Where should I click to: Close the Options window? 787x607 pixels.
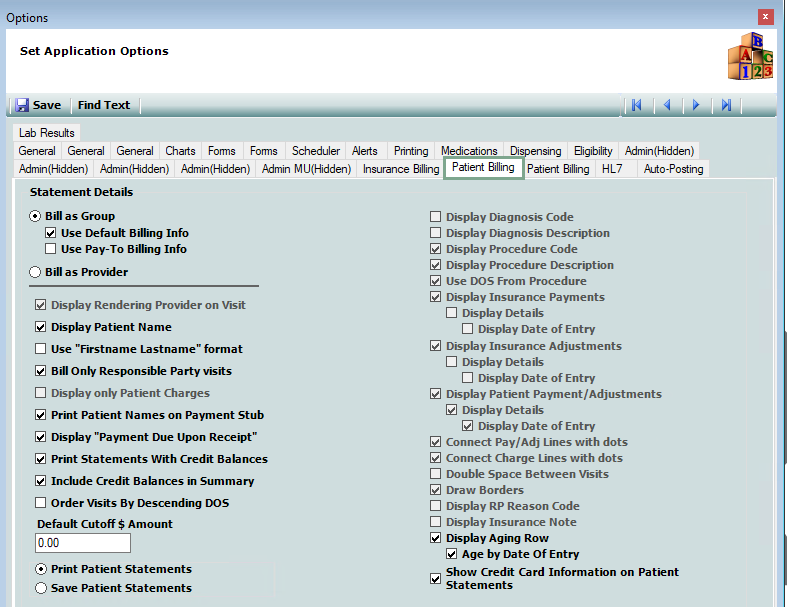(x=765, y=17)
